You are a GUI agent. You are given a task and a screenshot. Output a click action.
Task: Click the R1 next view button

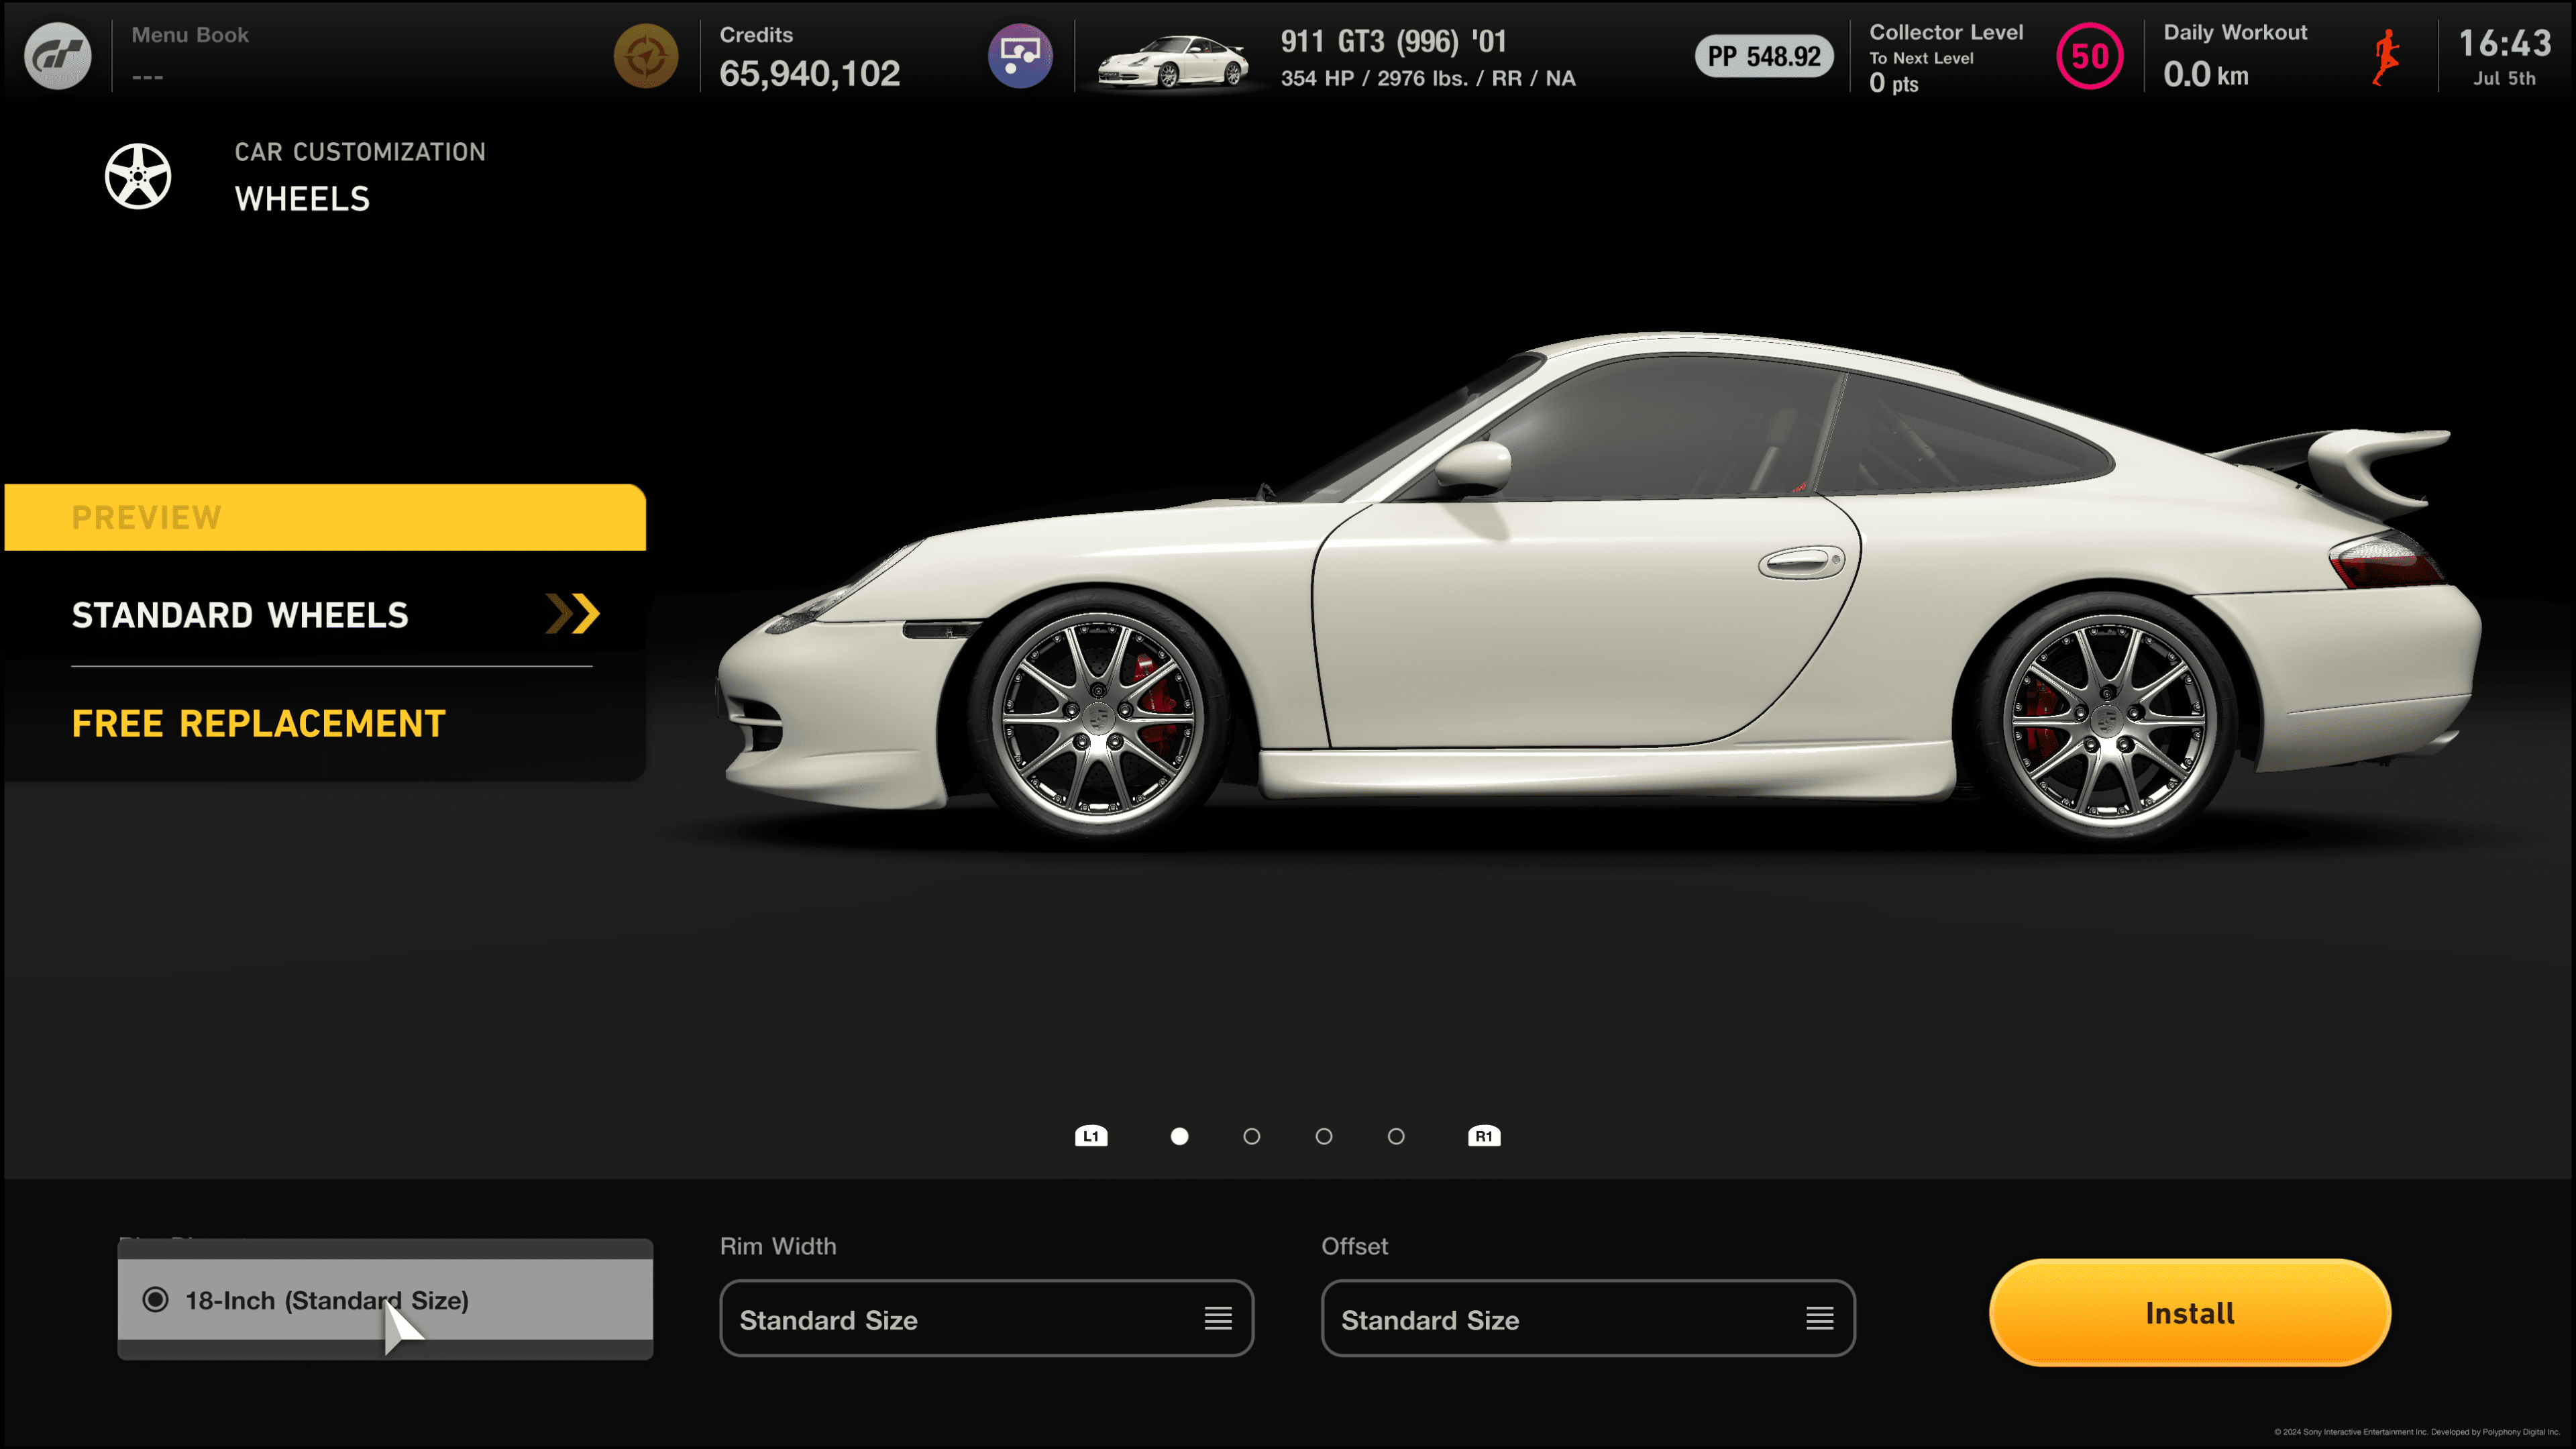tap(1484, 1136)
